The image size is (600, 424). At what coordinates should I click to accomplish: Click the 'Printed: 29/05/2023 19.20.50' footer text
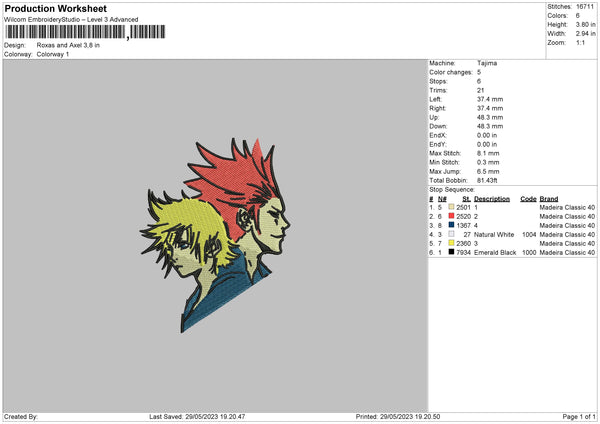click(x=398, y=416)
